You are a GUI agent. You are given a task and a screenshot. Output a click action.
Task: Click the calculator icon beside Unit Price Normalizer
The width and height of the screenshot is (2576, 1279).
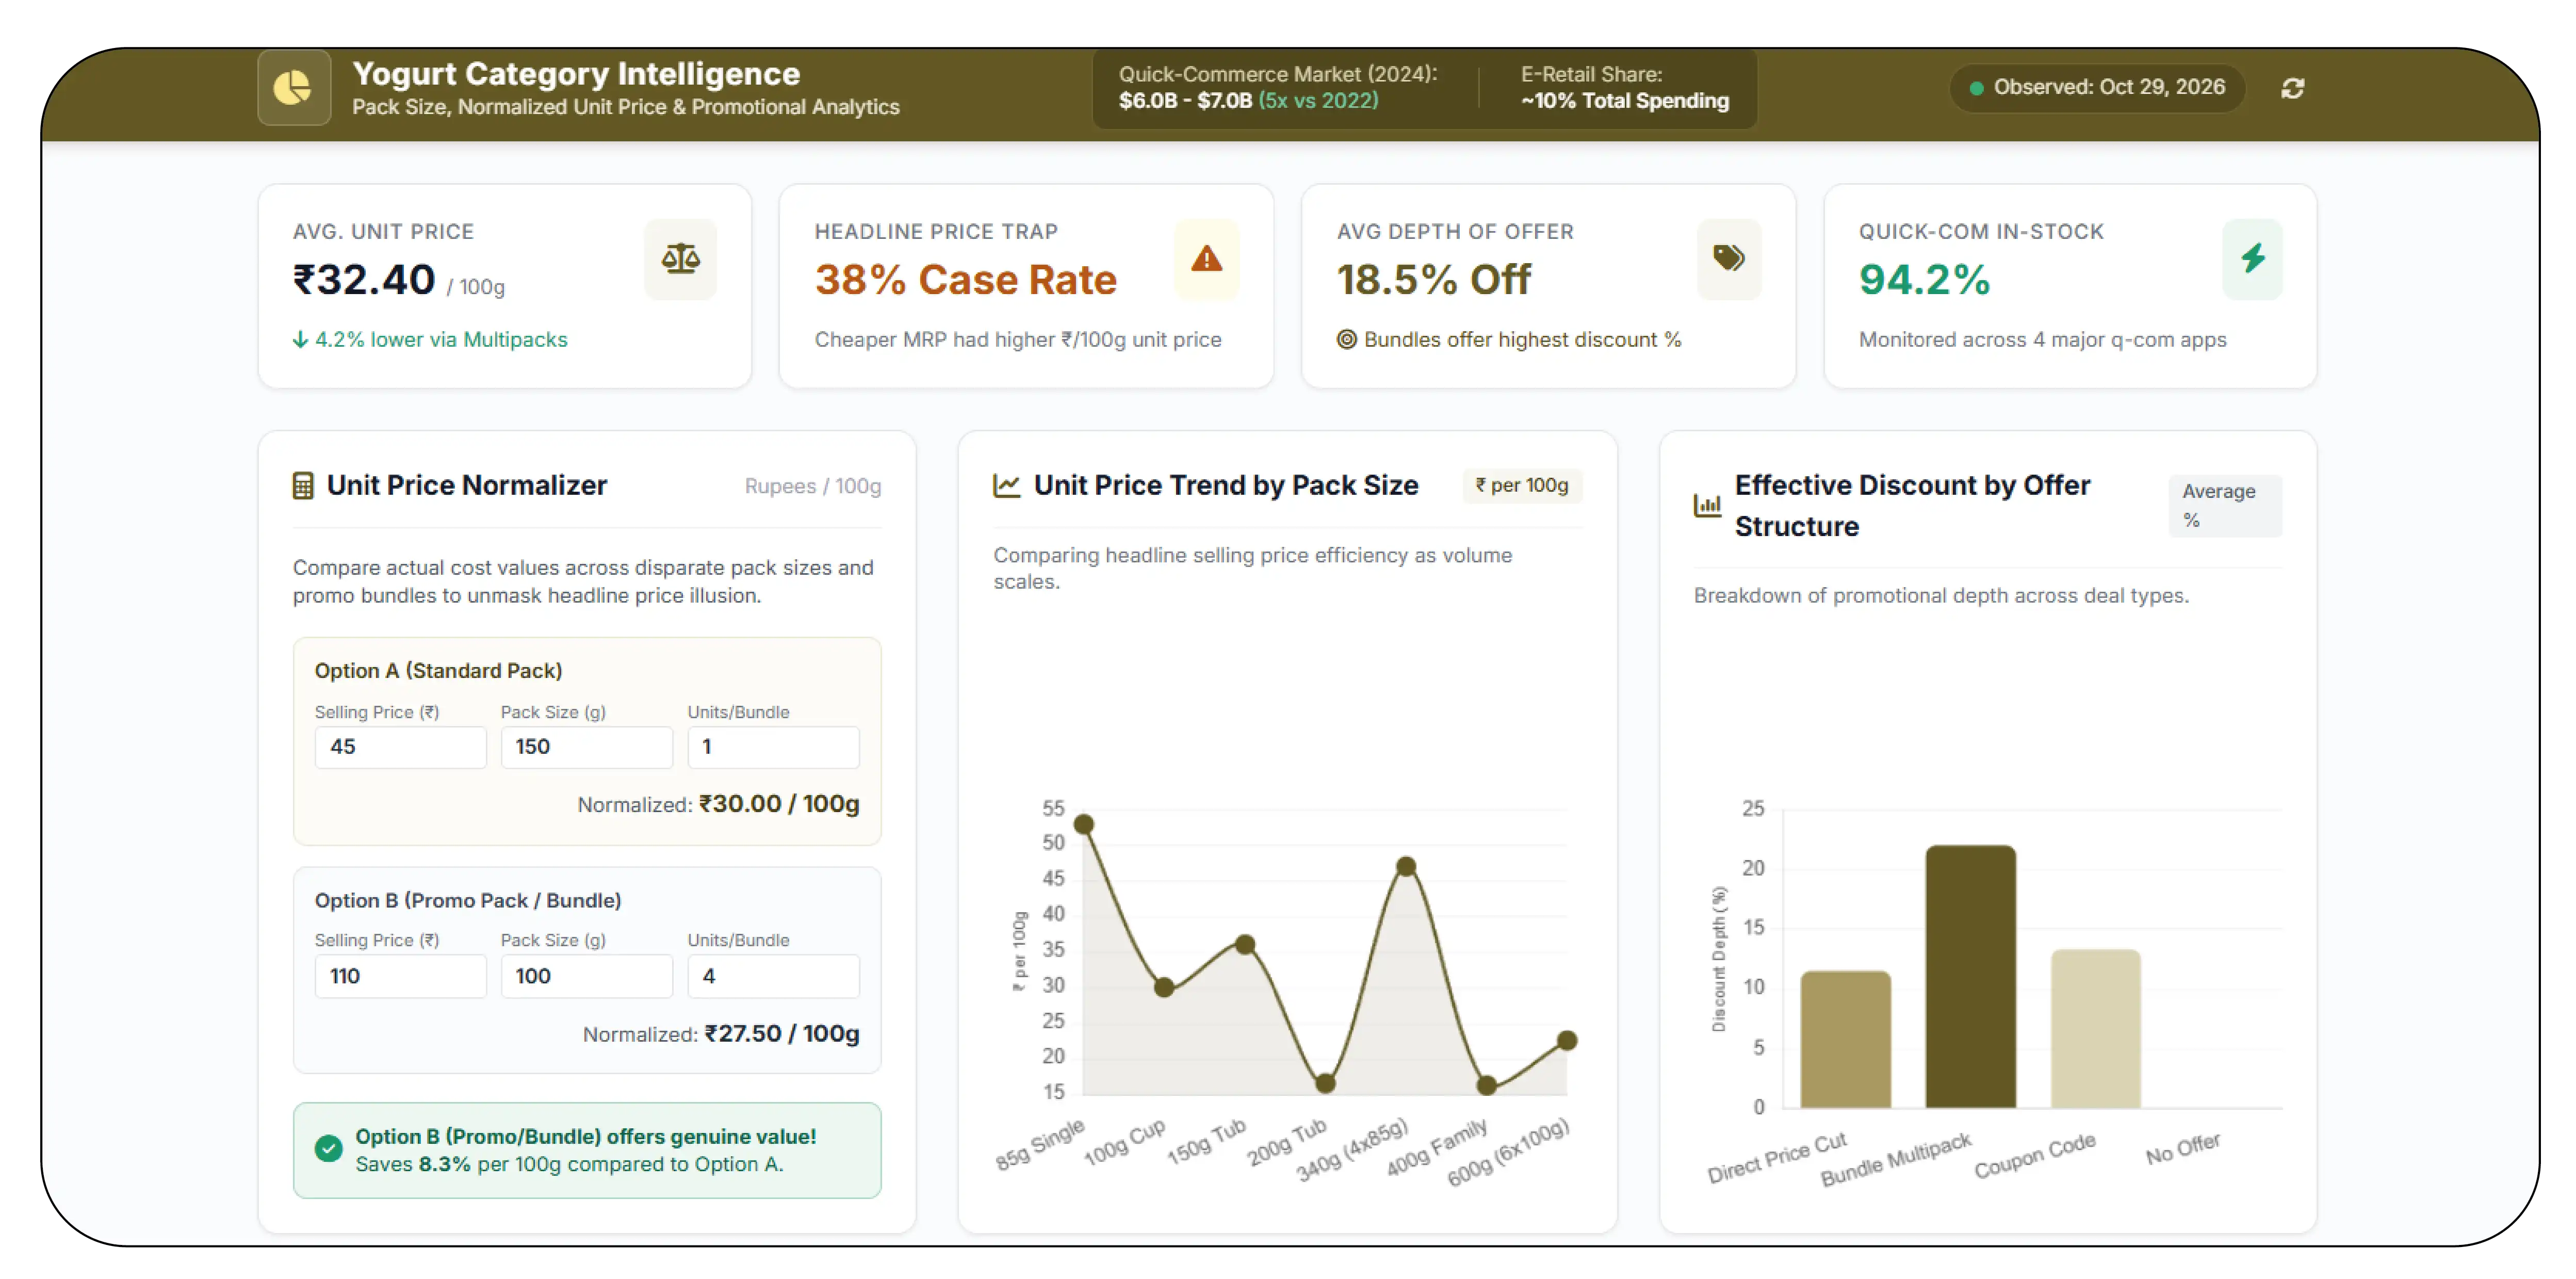tap(303, 485)
